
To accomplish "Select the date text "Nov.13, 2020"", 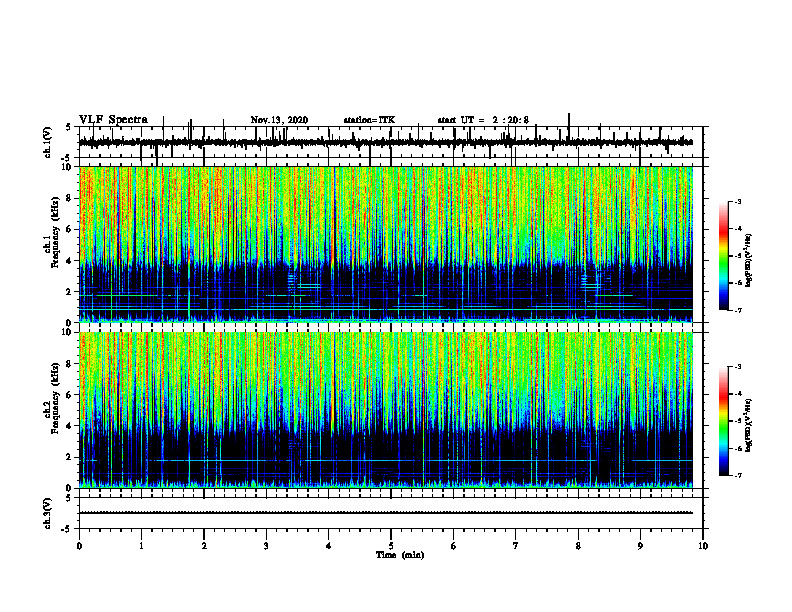I will point(279,120).
